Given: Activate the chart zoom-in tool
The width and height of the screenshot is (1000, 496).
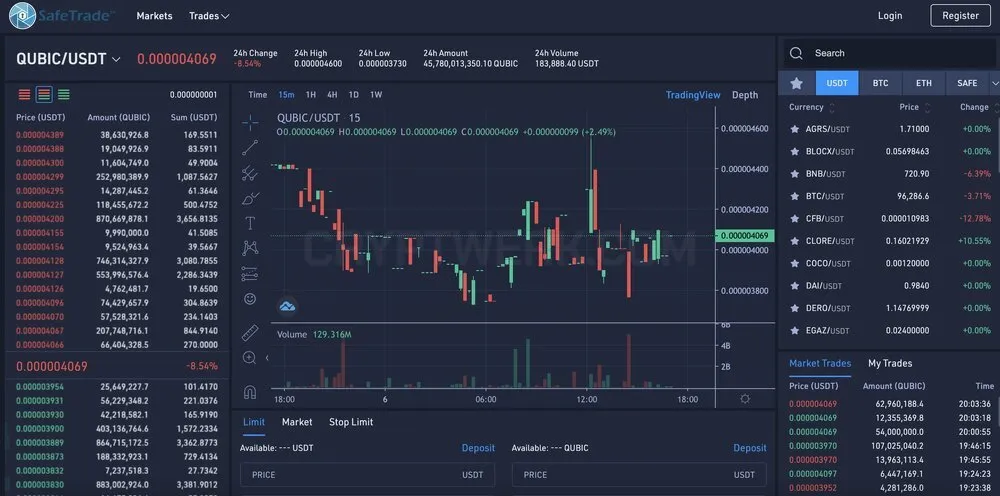Looking at the screenshot, I should (x=250, y=358).
